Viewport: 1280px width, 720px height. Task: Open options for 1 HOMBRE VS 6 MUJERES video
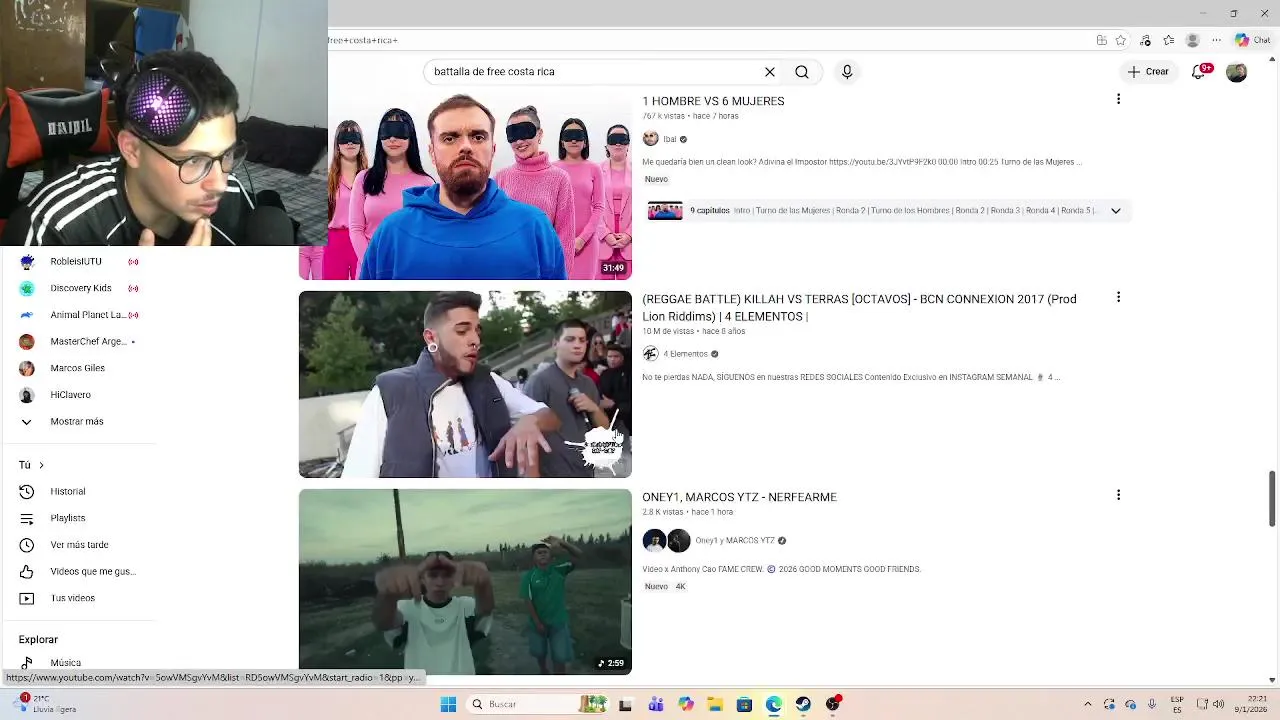1118,99
